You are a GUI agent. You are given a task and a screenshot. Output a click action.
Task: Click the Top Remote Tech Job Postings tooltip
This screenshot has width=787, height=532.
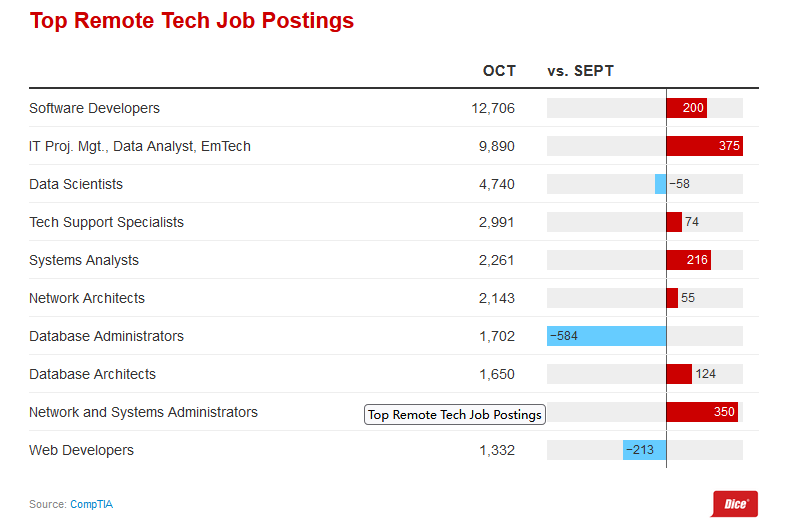pyautogui.click(x=455, y=415)
